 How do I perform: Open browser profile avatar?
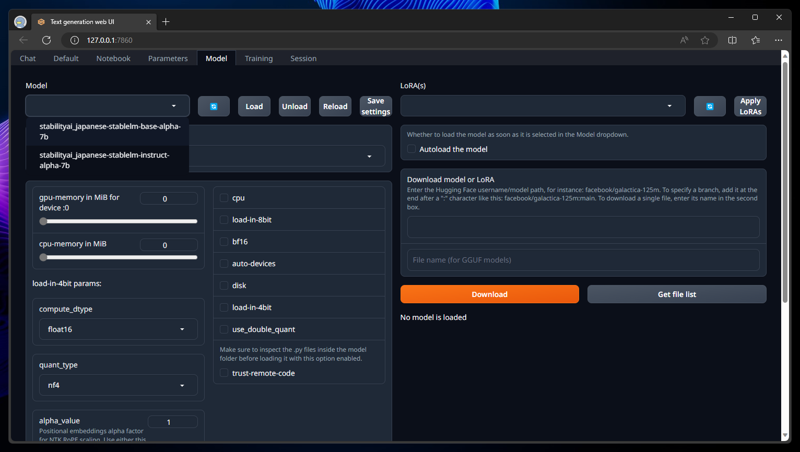(x=20, y=22)
